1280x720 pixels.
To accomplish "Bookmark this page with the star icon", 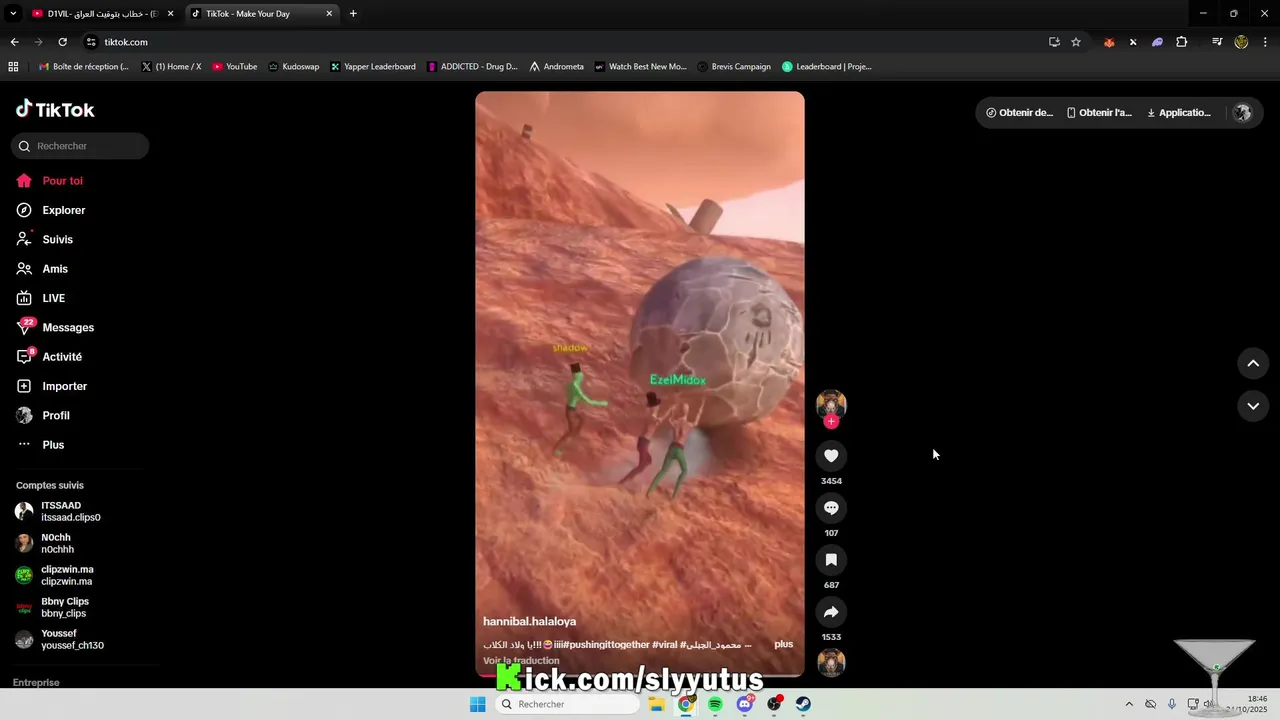I will [x=1076, y=42].
